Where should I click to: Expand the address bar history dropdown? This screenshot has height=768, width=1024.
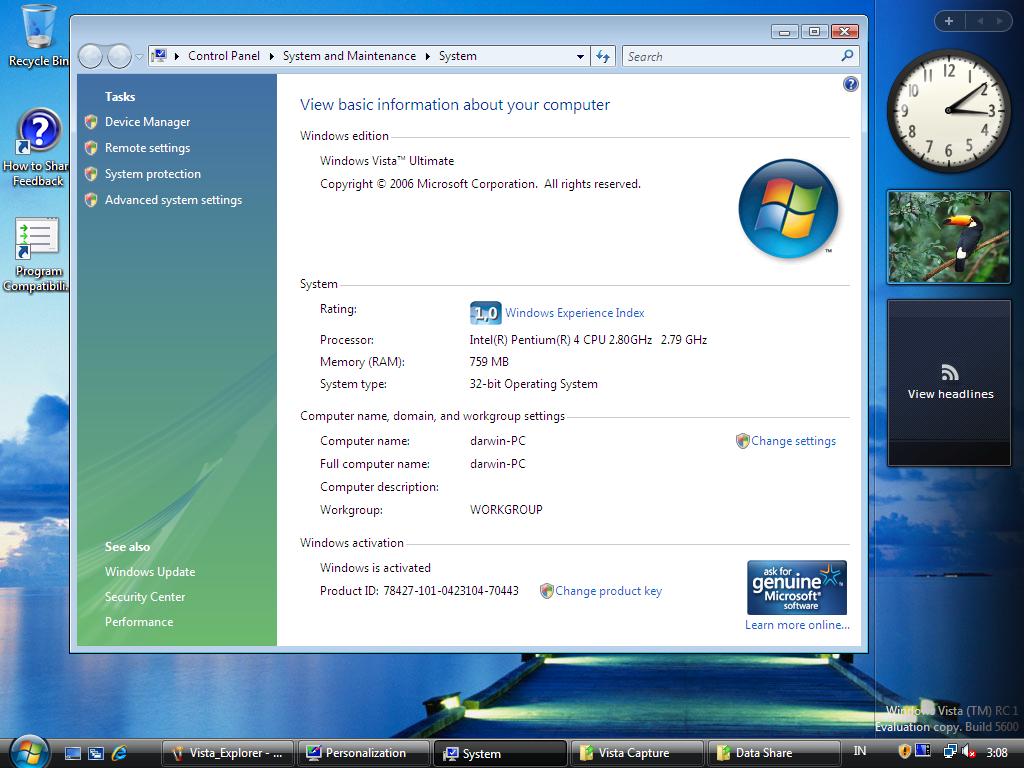tap(580, 57)
